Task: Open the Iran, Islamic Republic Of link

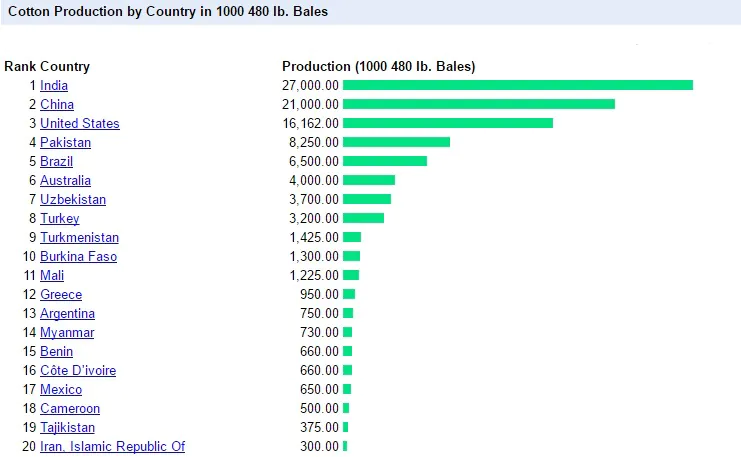Action: coord(112,446)
